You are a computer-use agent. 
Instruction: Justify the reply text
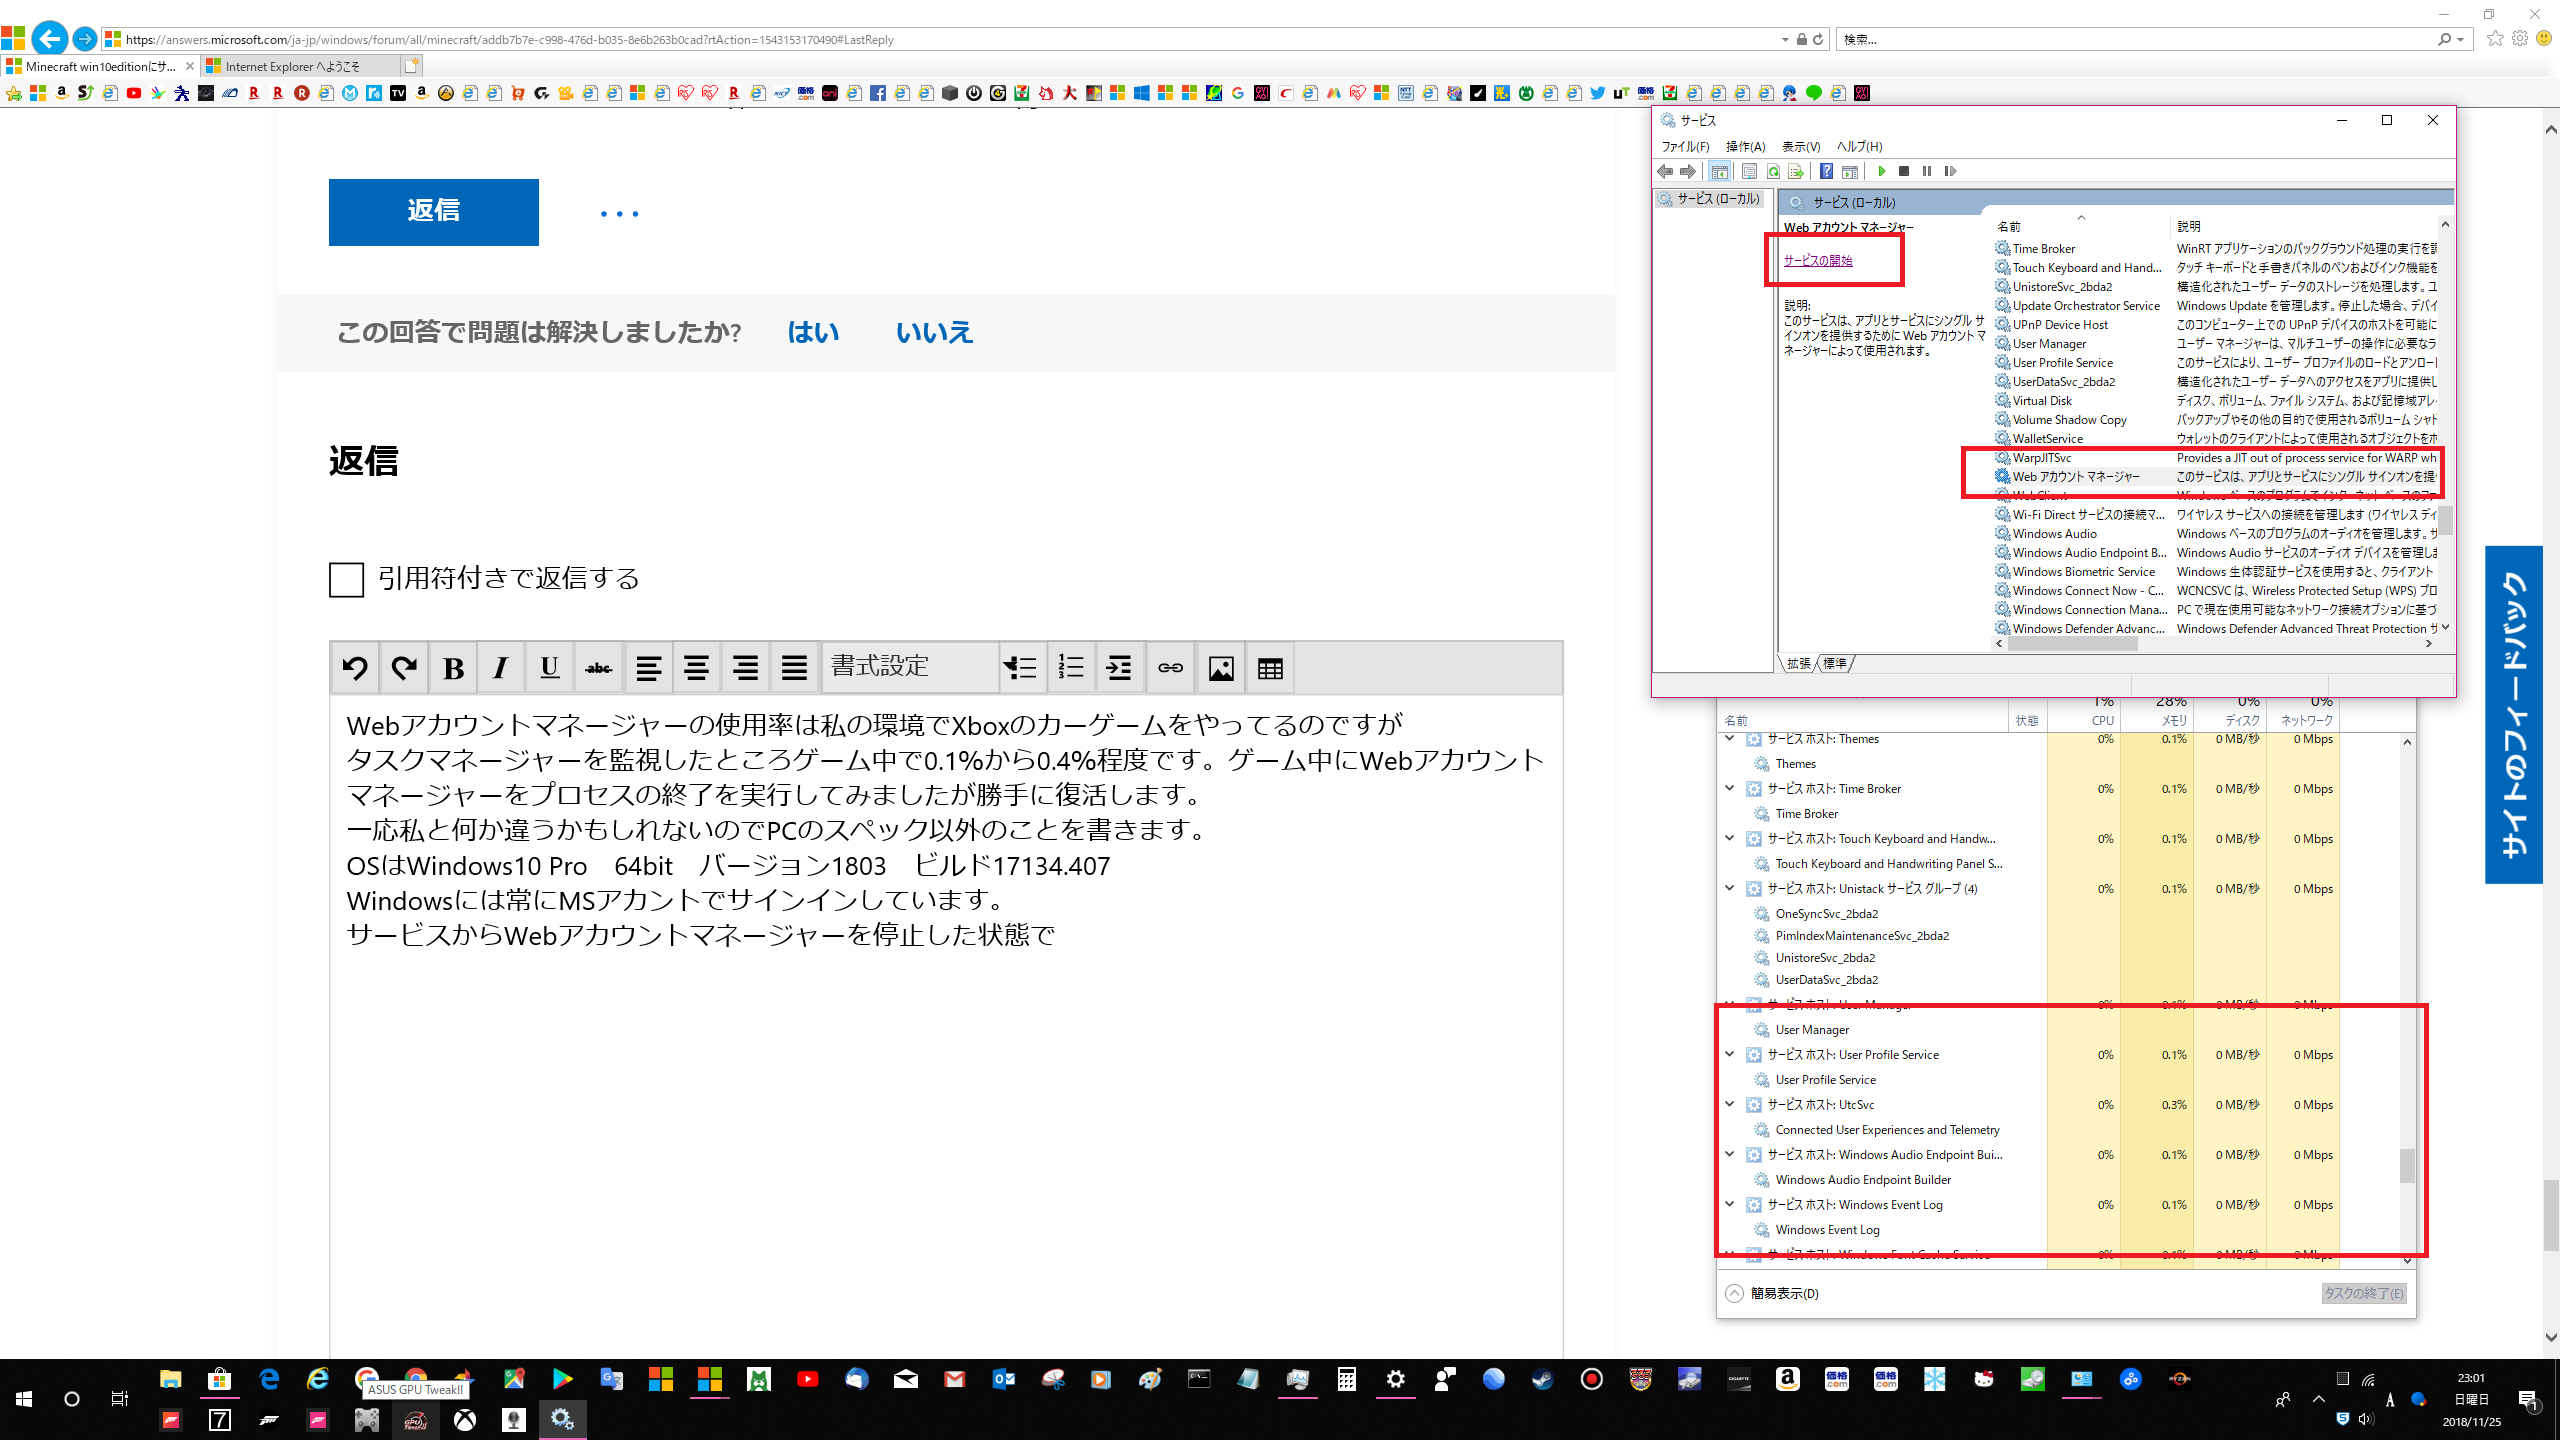point(794,668)
